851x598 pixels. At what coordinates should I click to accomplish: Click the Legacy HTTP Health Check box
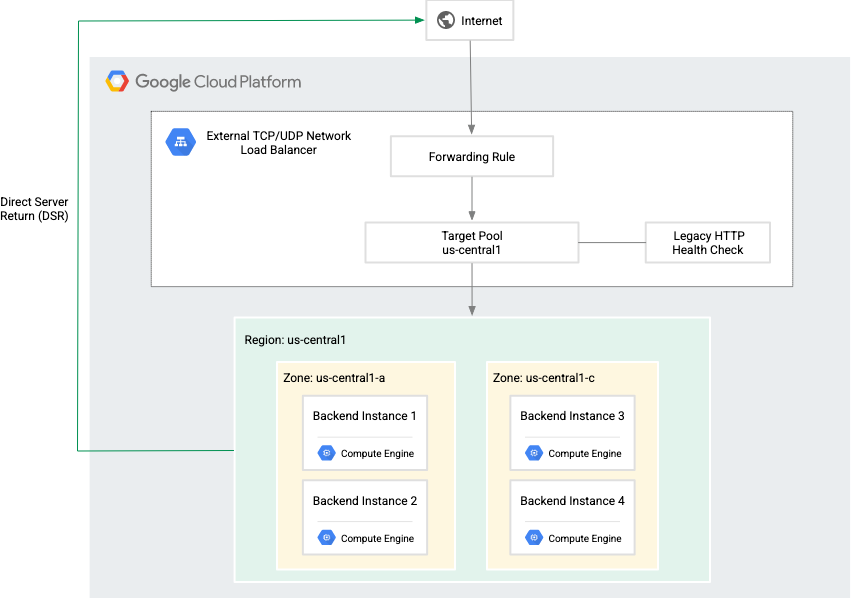pyautogui.click(x=708, y=243)
